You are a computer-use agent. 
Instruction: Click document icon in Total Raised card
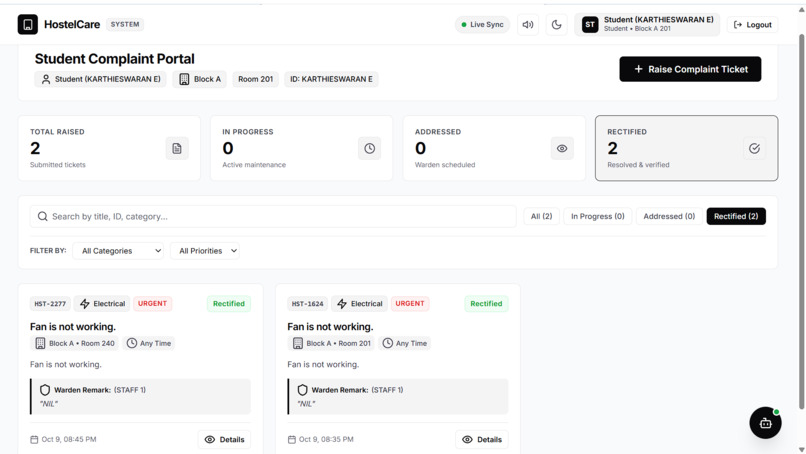tap(177, 149)
